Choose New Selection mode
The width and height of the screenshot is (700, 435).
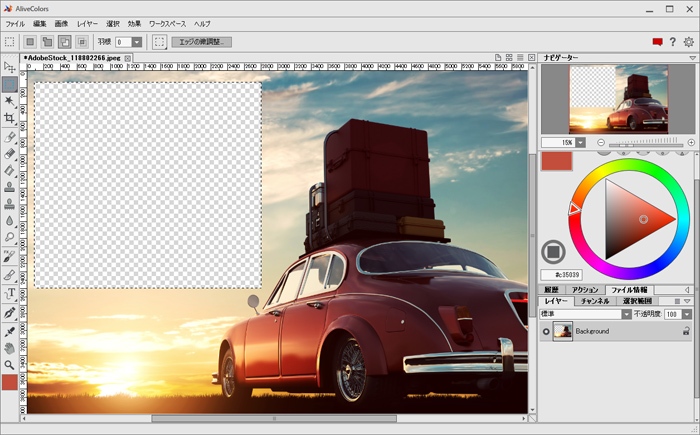click(x=30, y=42)
